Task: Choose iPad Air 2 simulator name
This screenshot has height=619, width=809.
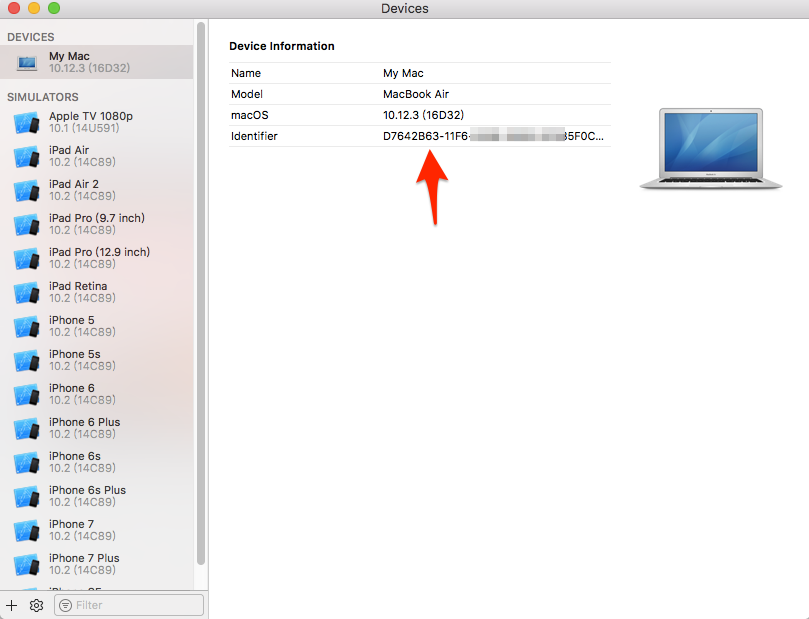Action: (74, 184)
